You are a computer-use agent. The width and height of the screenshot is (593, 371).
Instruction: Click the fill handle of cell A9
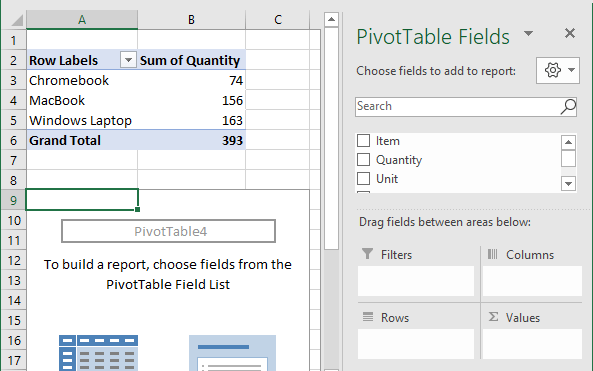[x=137, y=210]
